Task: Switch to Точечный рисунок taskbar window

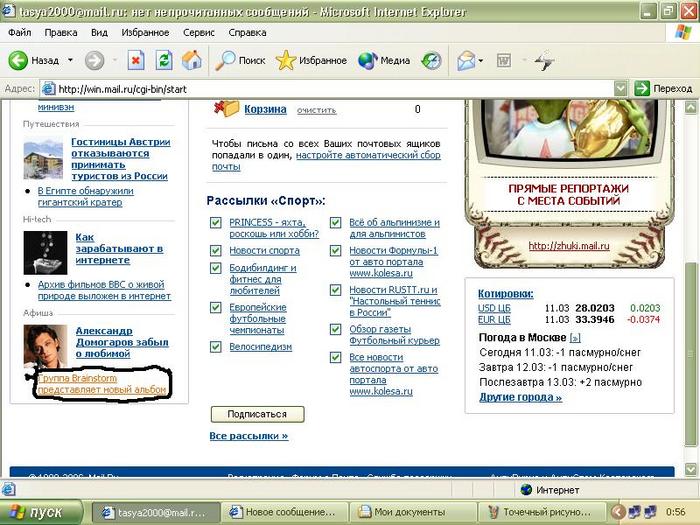Action: (x=540, y=512)
